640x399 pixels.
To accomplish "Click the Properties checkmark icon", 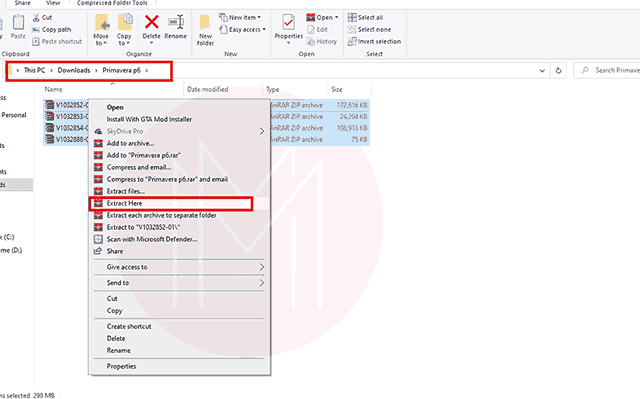I will coord(288,22).
